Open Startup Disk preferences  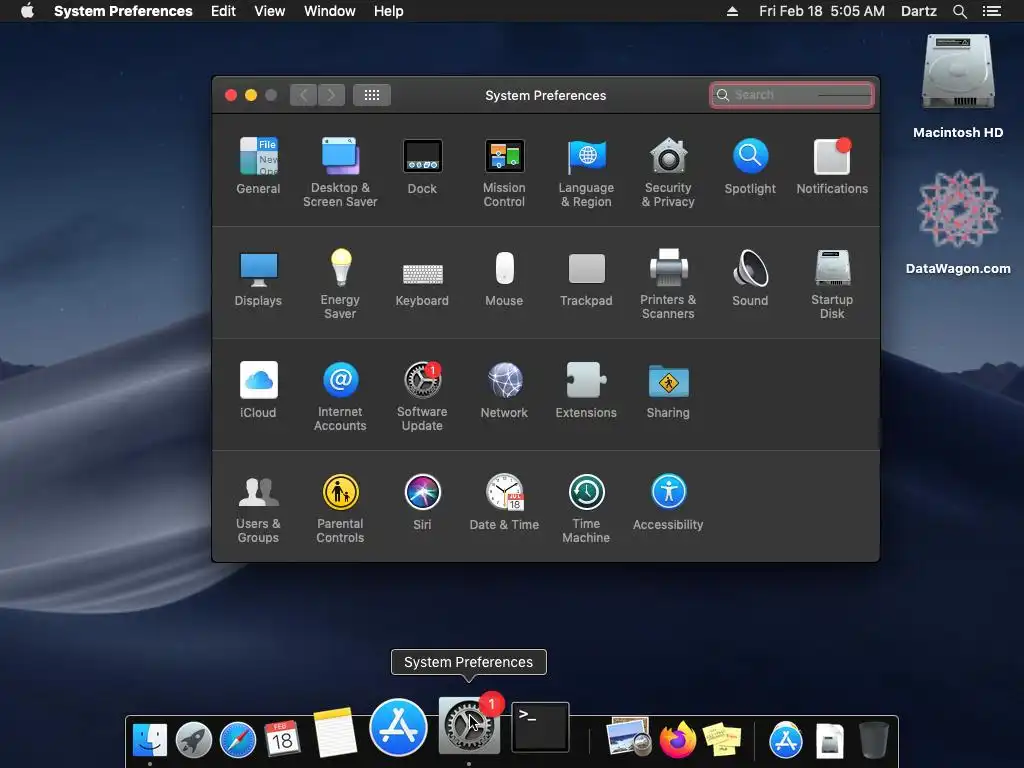point(831,284)
